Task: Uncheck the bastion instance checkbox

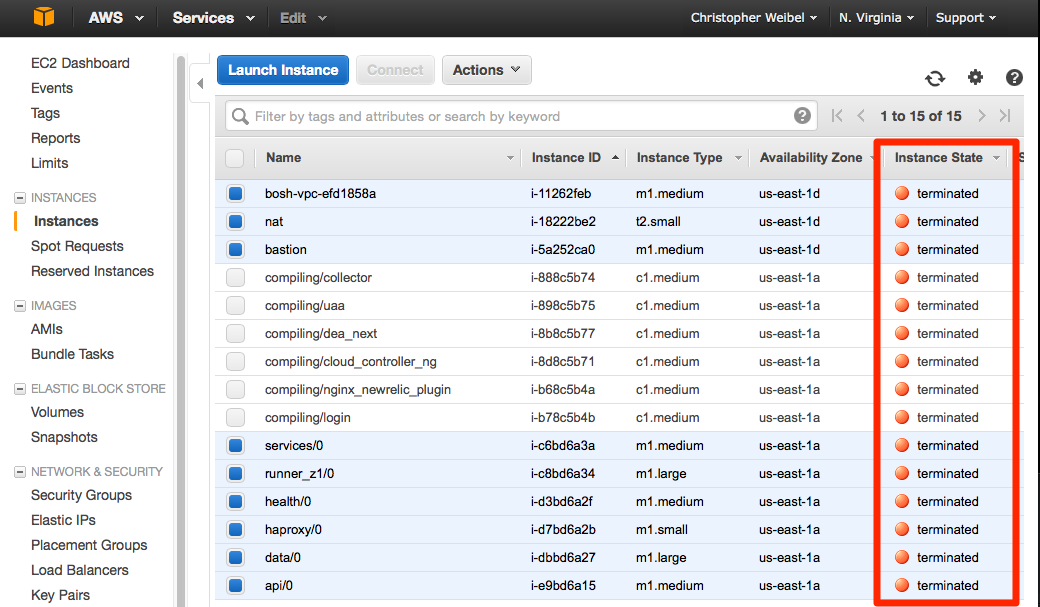Action: click(235, 249)
